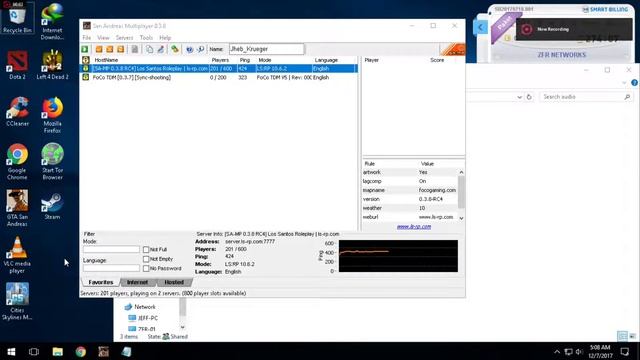Viewport: 640px width, 360px height.
Task: Show hidden system tray icons chevron
Action: 557,351
